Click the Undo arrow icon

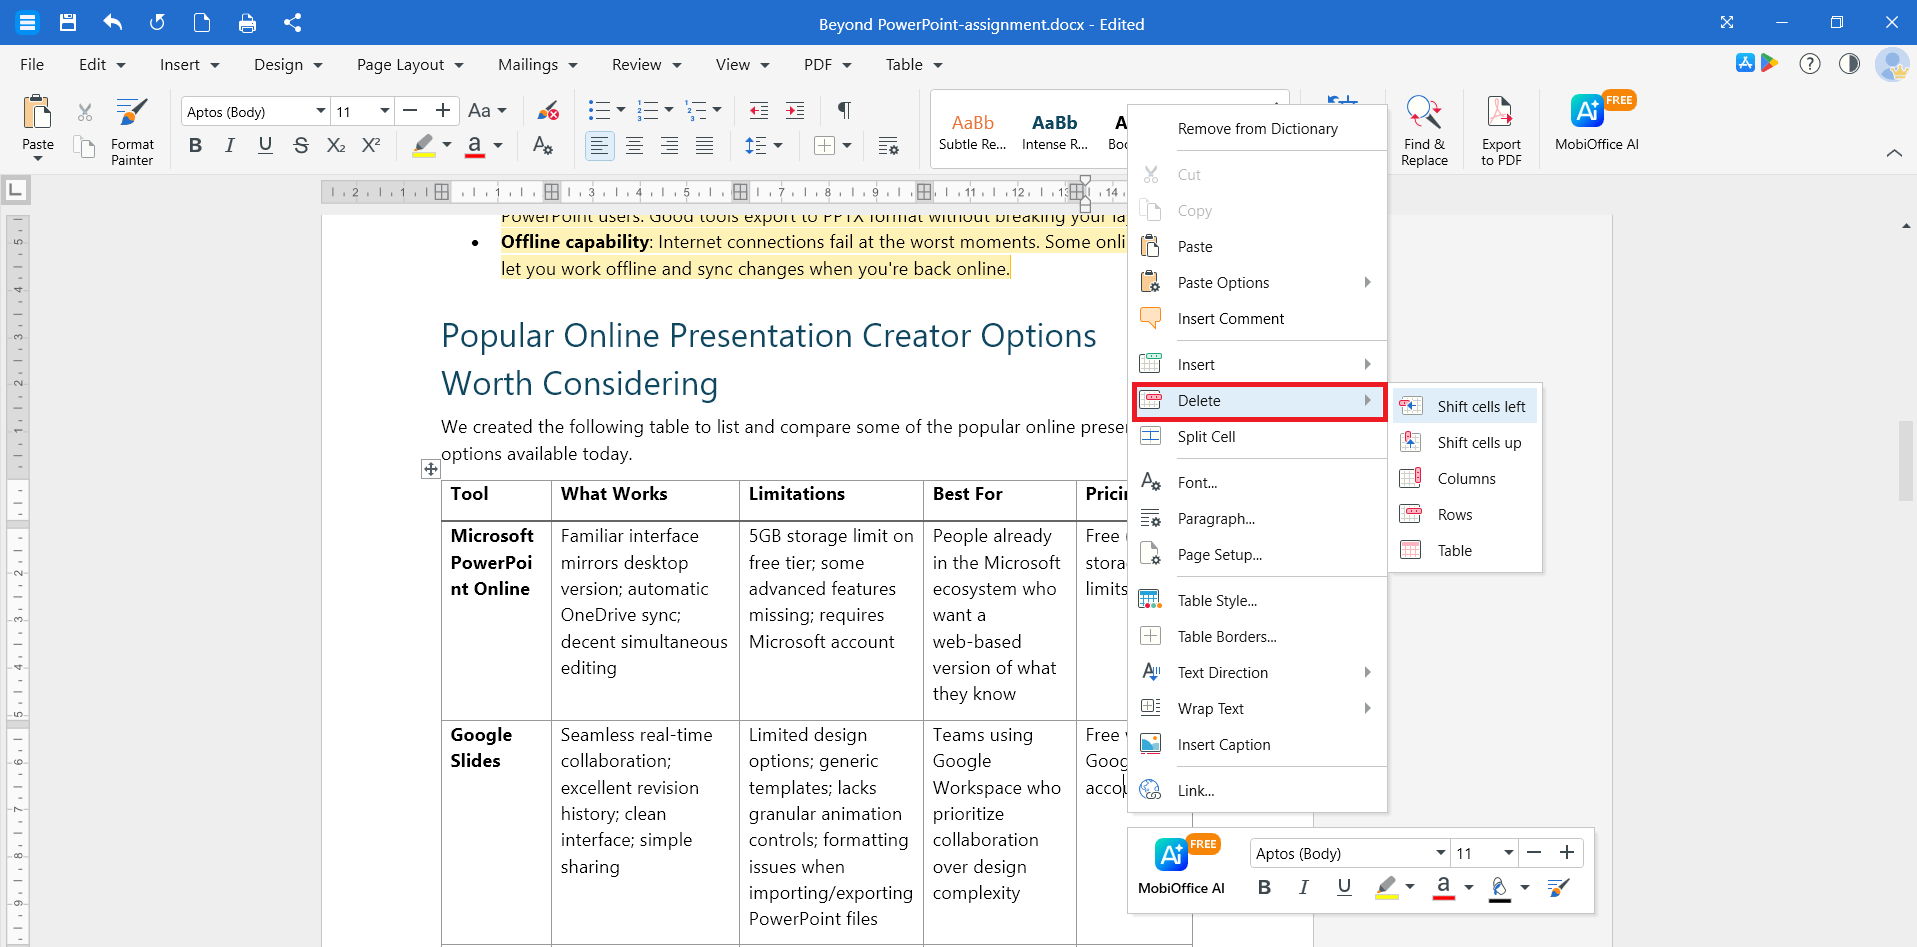tap(112, 22)
